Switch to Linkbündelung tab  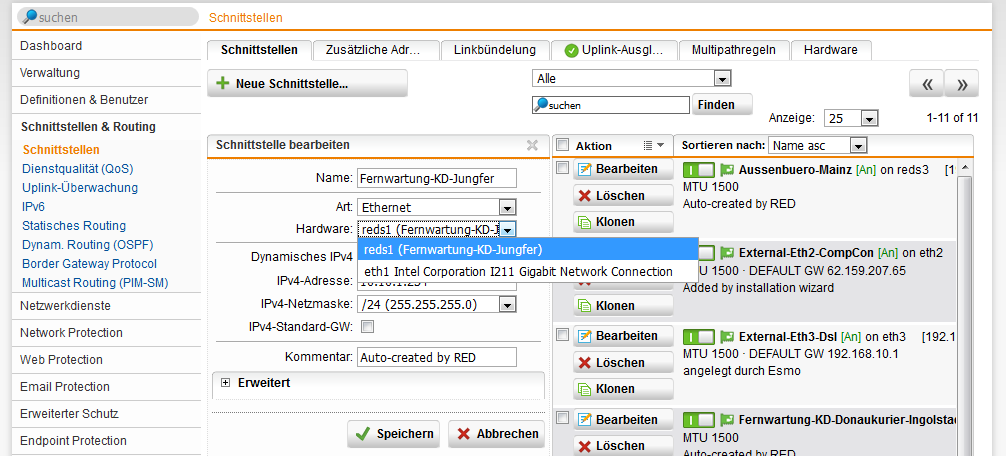(x=495, y=50)
